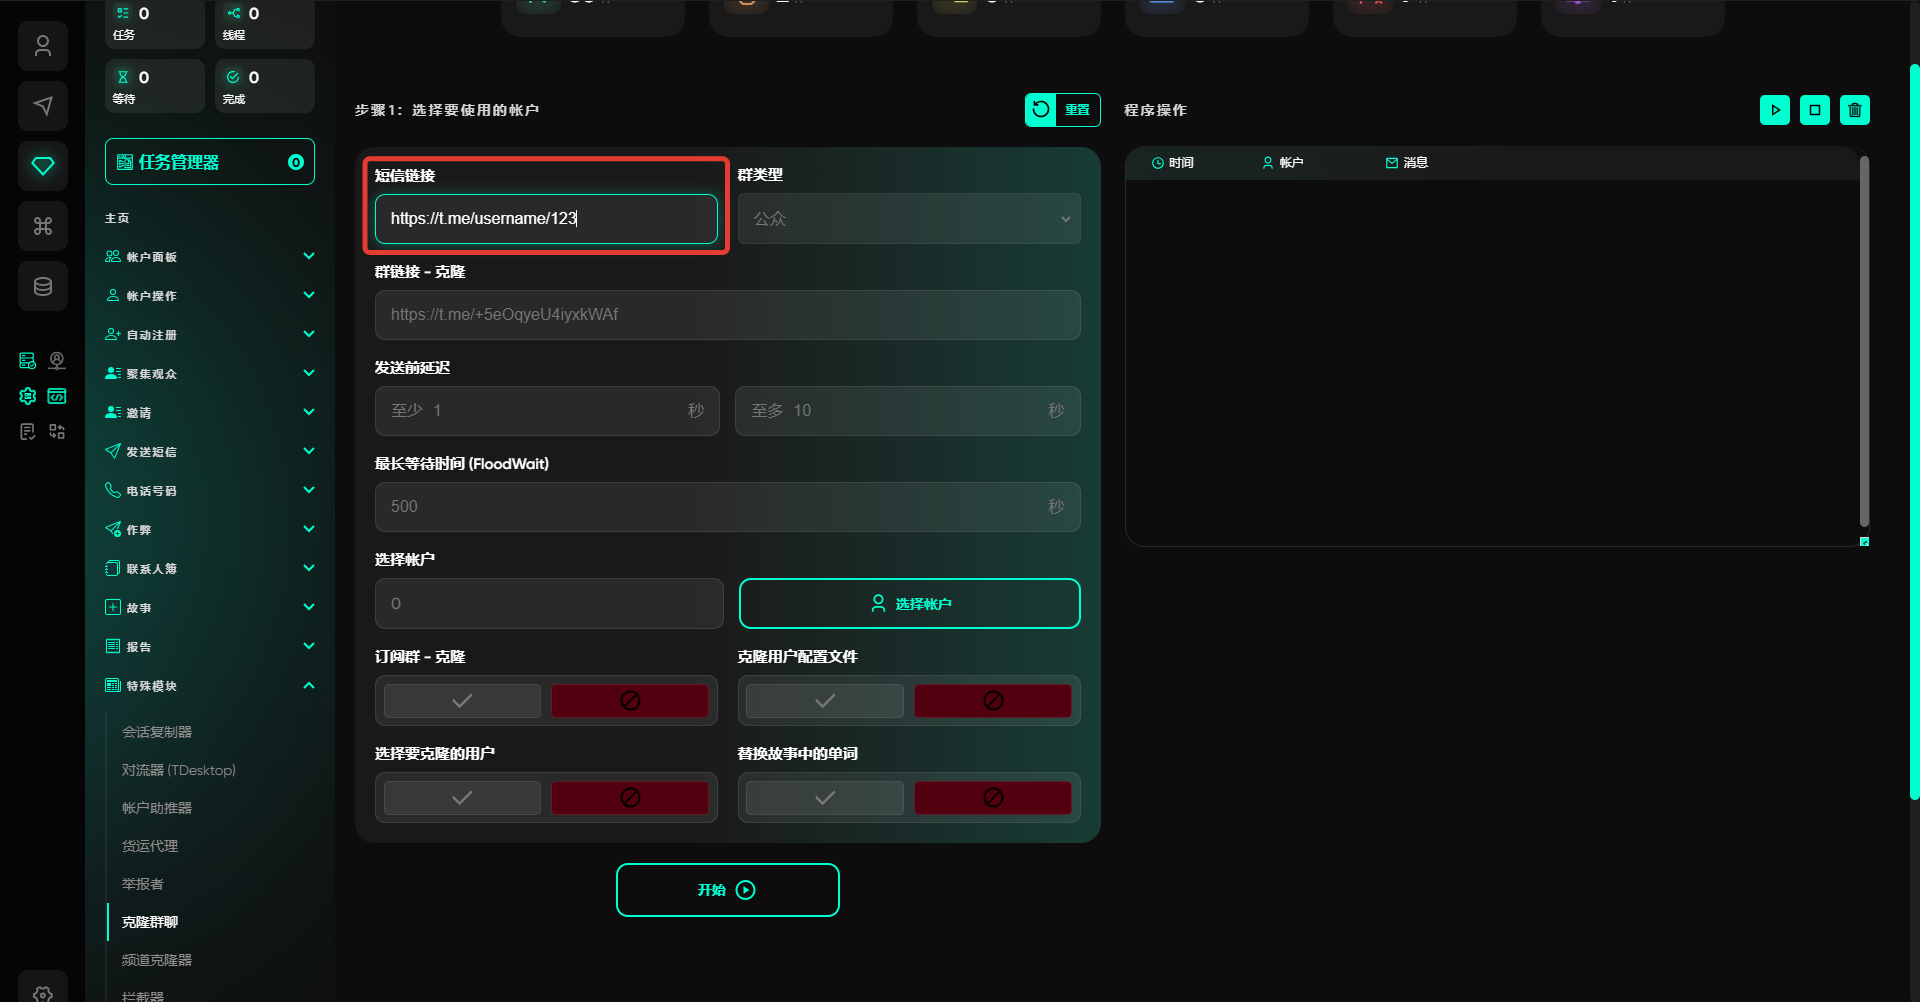This screenshot has height=1002, width=1920.
Task: Open 会话复制器 in the sidebar
Action: click(x=157, y=732)
